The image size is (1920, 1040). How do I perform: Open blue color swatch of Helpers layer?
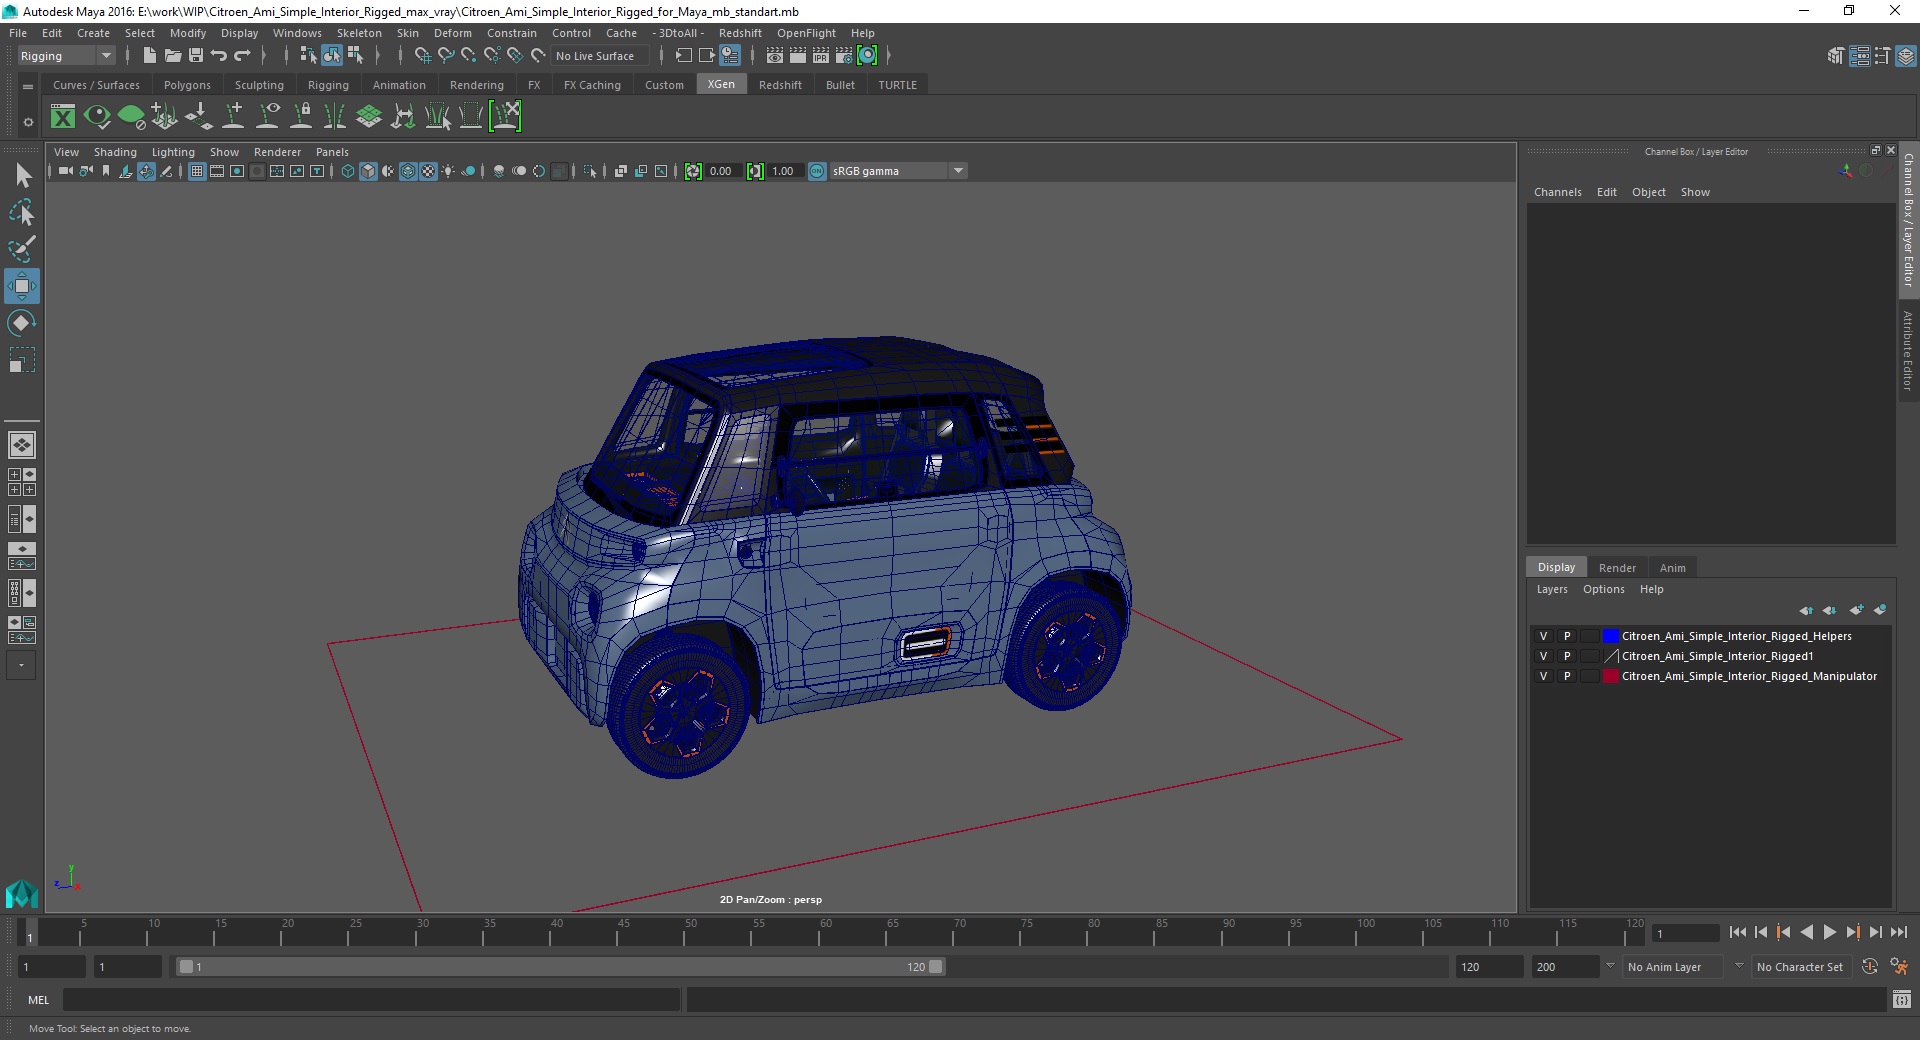click(1610, 636)
